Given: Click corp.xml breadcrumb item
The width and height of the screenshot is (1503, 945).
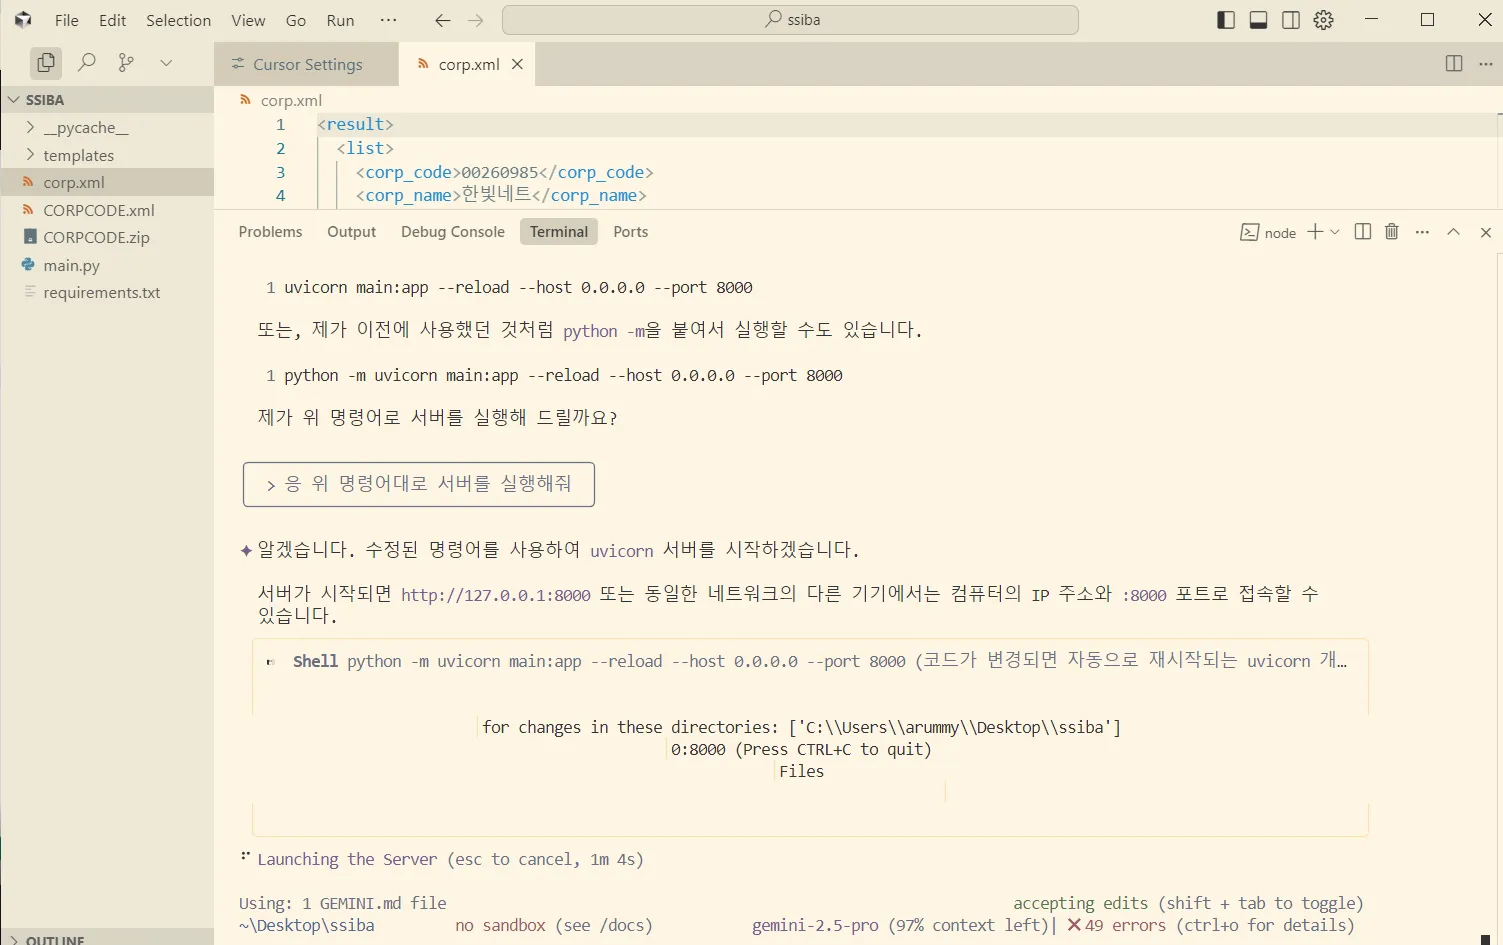Looking at the screenshot, I should click(x=290, y=100).
